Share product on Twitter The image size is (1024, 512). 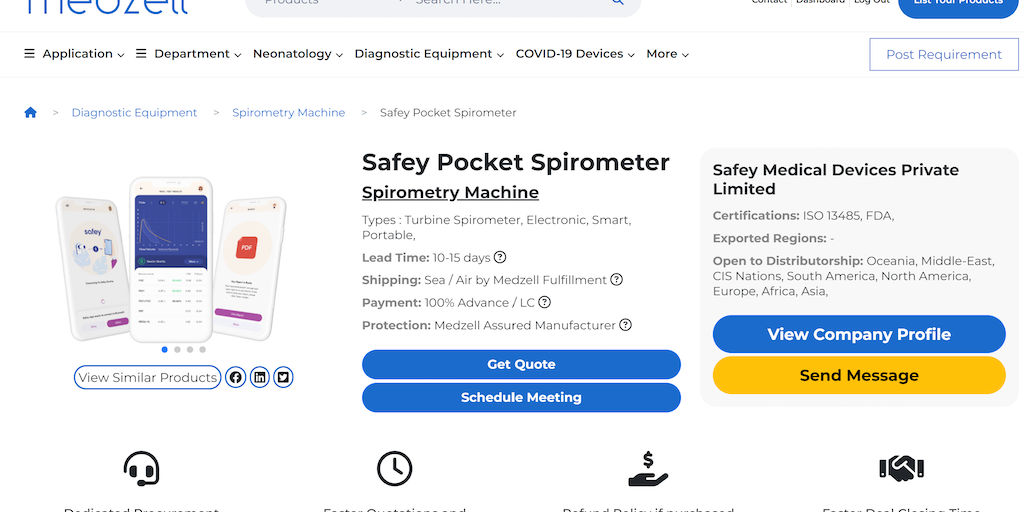(284, 377)
